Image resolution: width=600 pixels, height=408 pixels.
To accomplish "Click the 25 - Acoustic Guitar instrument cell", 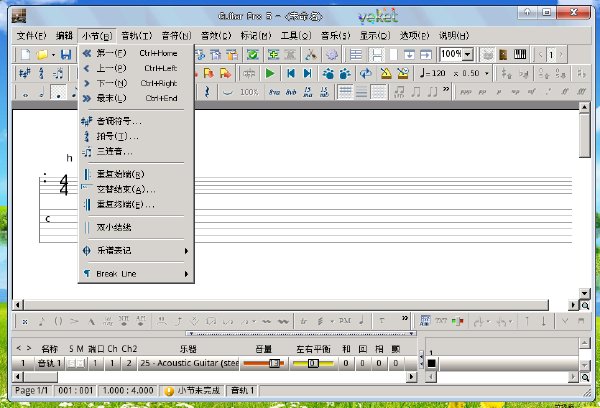I will [188, 363].
